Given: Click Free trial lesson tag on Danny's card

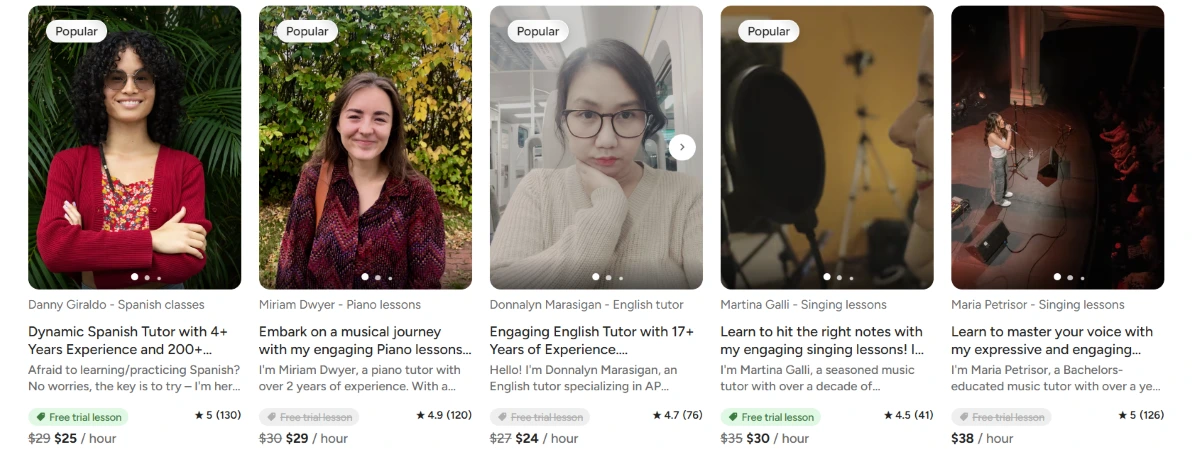Looking at the screenshot, I should 78,417.
